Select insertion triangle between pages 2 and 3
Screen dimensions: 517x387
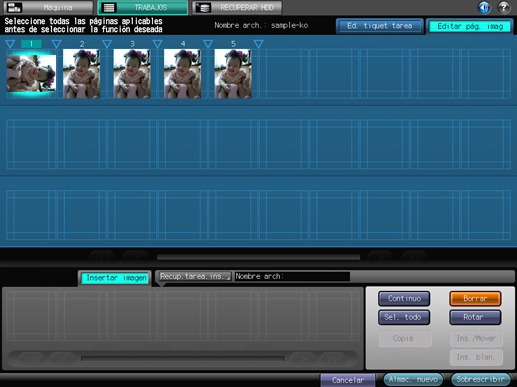click(107, 44)
